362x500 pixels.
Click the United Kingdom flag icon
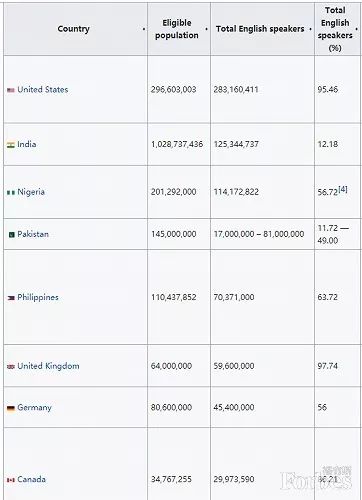(11, 366)
